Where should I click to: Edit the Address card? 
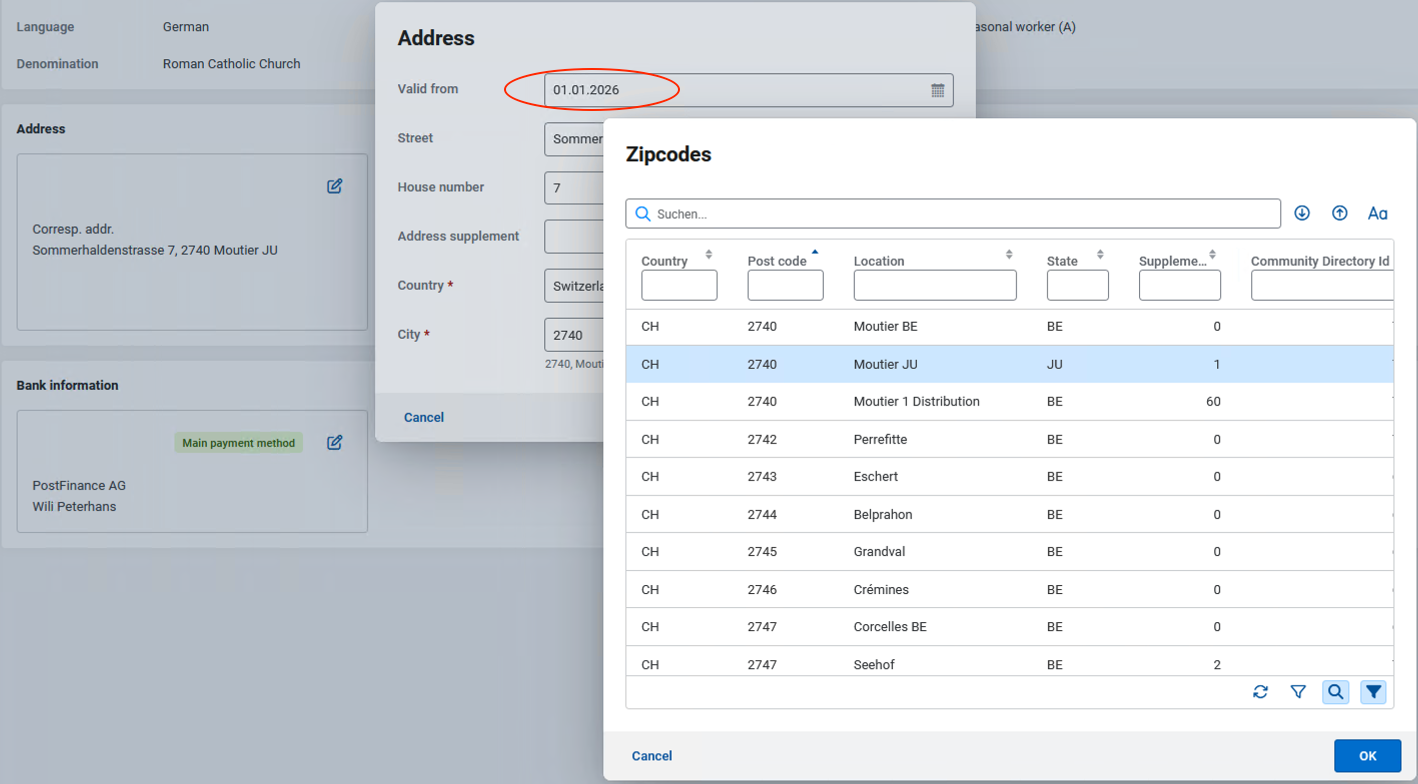[x=334, y=186]
